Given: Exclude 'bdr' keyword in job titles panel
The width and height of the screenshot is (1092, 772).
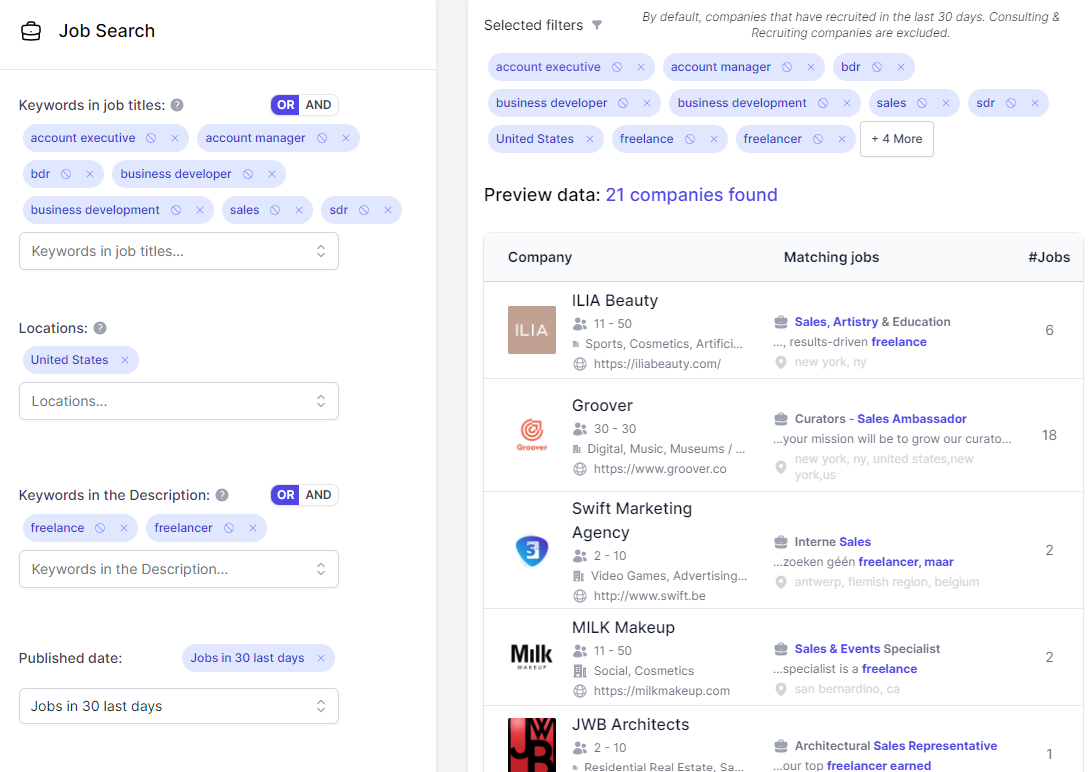Looking at the screenshot, I should pyautogui.click(x=66, y=174).
